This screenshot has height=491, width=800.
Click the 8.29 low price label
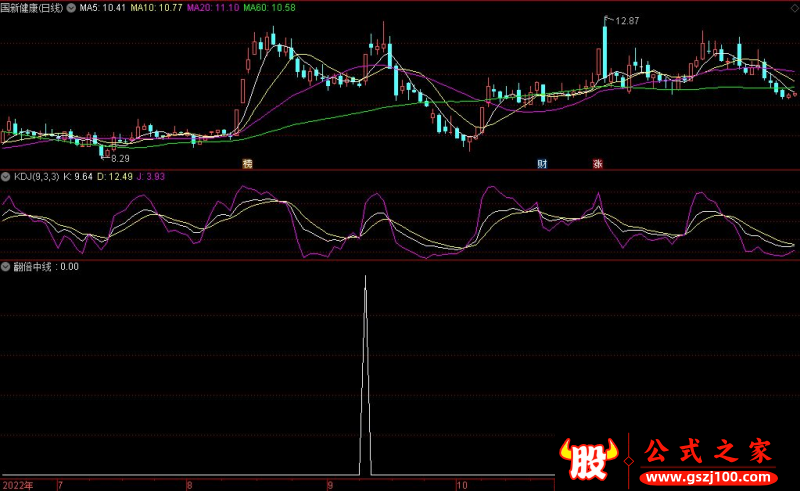pos(119,158)
